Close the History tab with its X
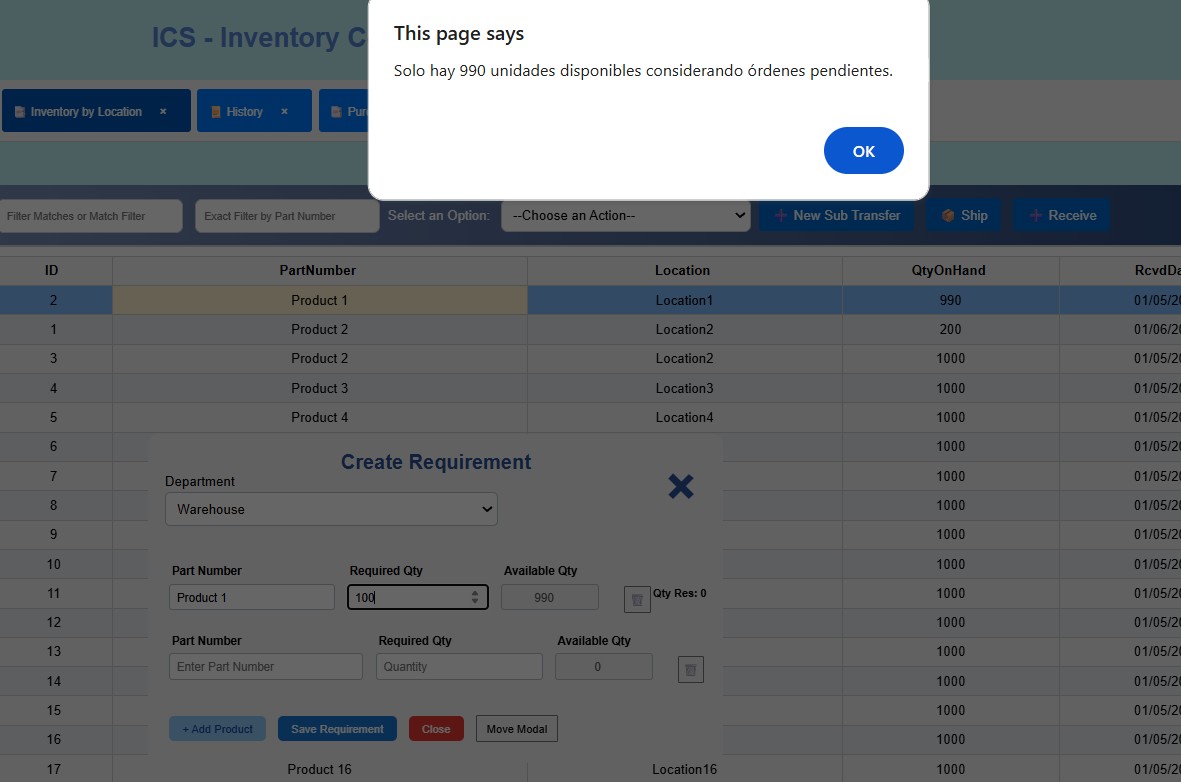Screen dimensions: 1181x782 click(x=284, y=111)
